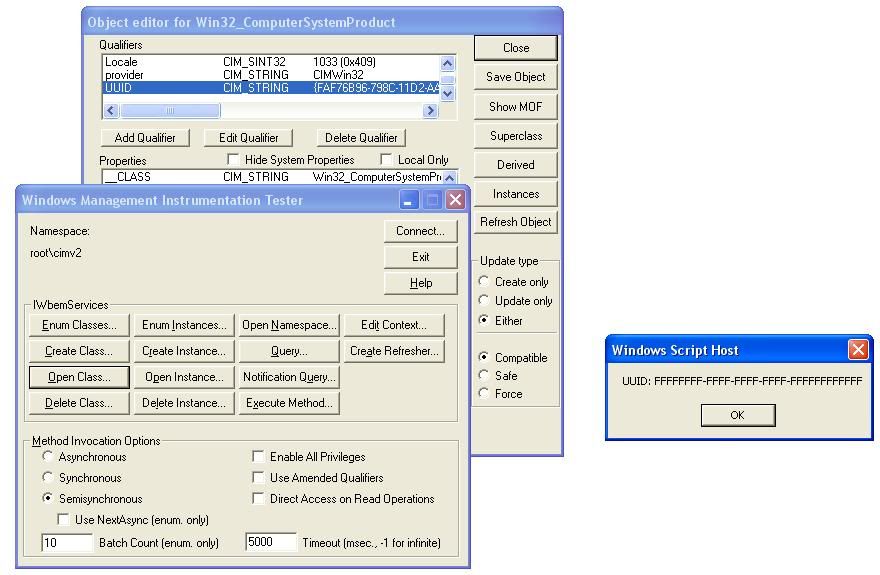Click Connect to change namespace

point(420,231)
